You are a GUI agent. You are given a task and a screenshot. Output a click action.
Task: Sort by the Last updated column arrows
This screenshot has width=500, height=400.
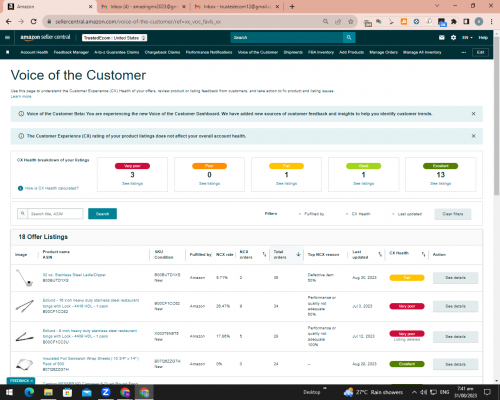click(x=380, y=254)
